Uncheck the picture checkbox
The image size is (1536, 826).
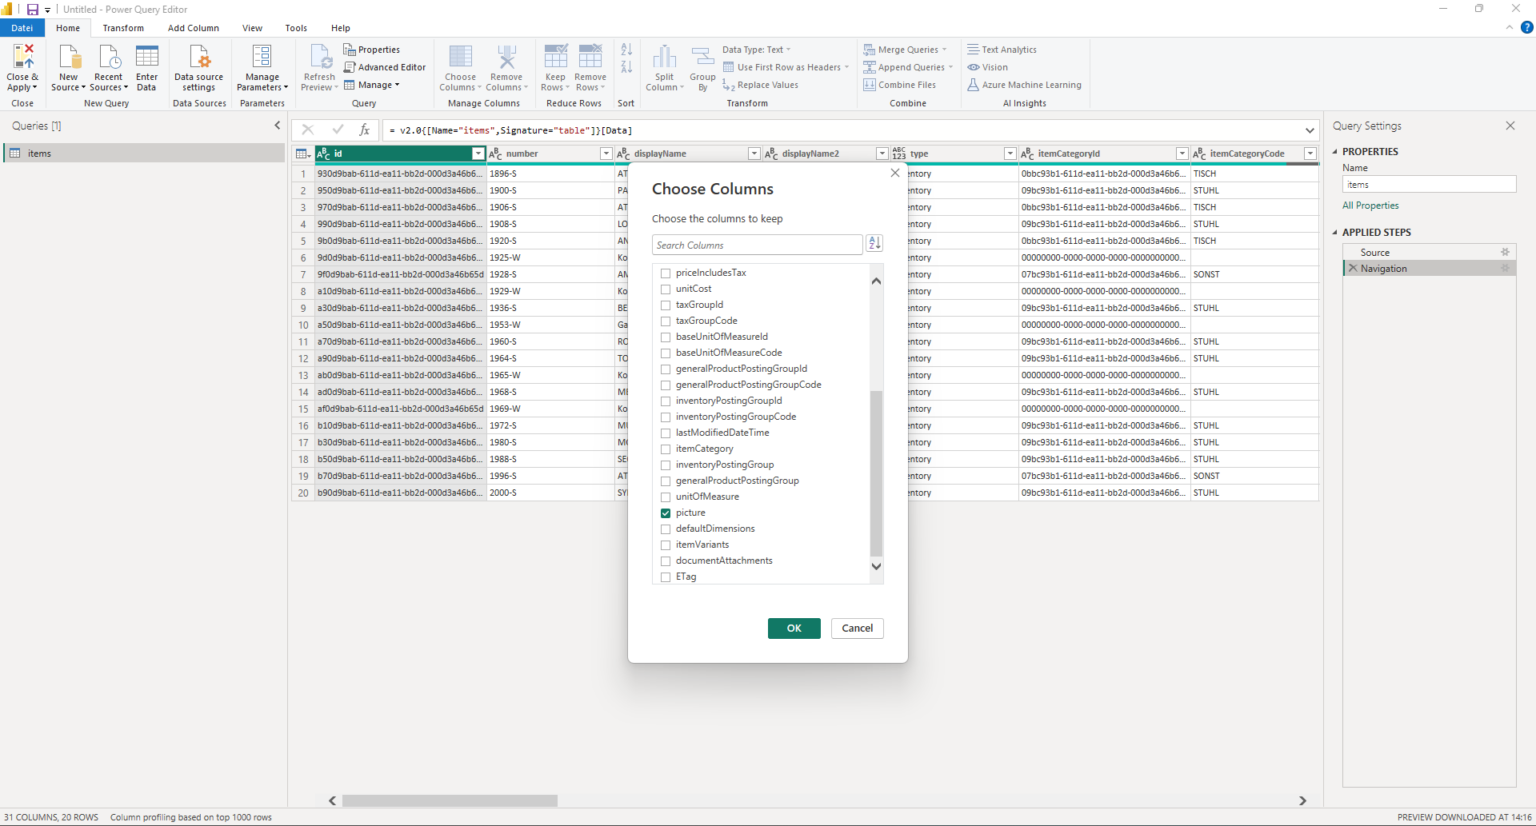coord(665,512)
